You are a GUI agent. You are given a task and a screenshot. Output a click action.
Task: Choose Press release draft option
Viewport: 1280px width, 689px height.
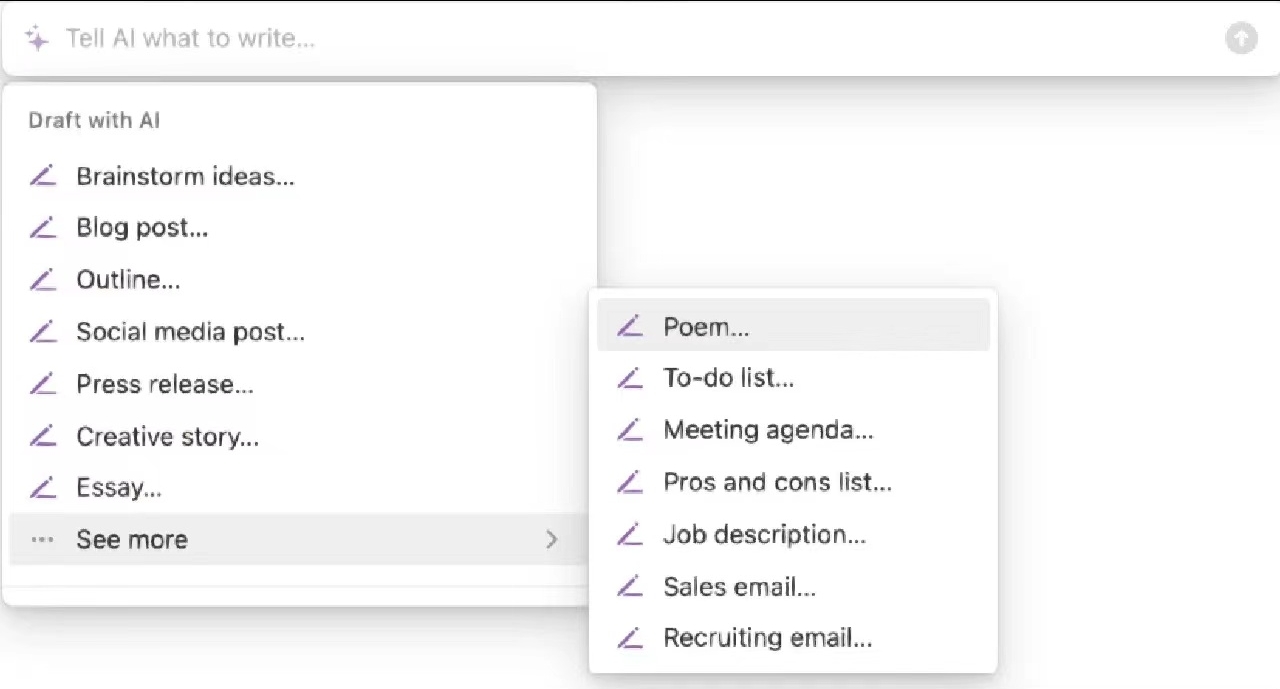click(165, 384)
